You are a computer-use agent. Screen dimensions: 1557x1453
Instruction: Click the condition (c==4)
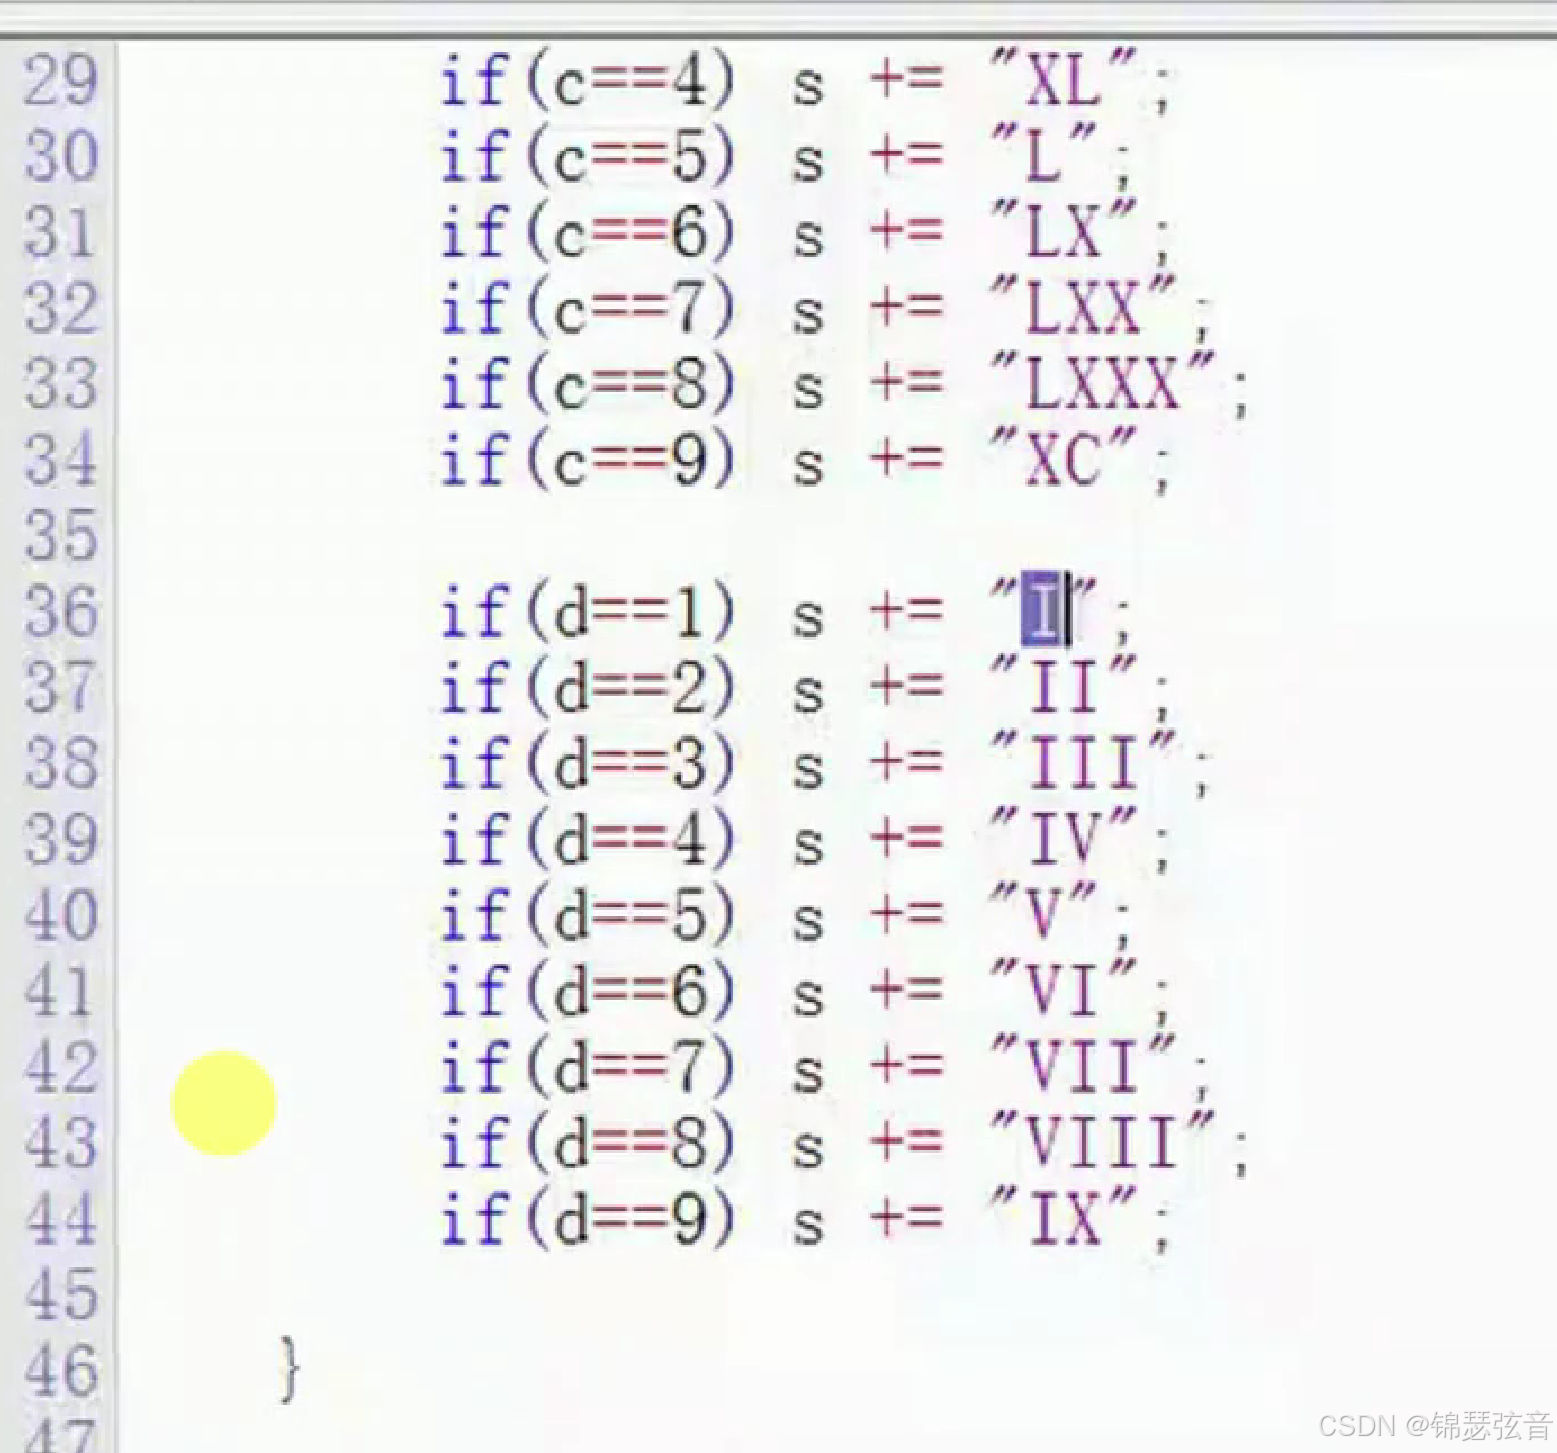[631, 82]
